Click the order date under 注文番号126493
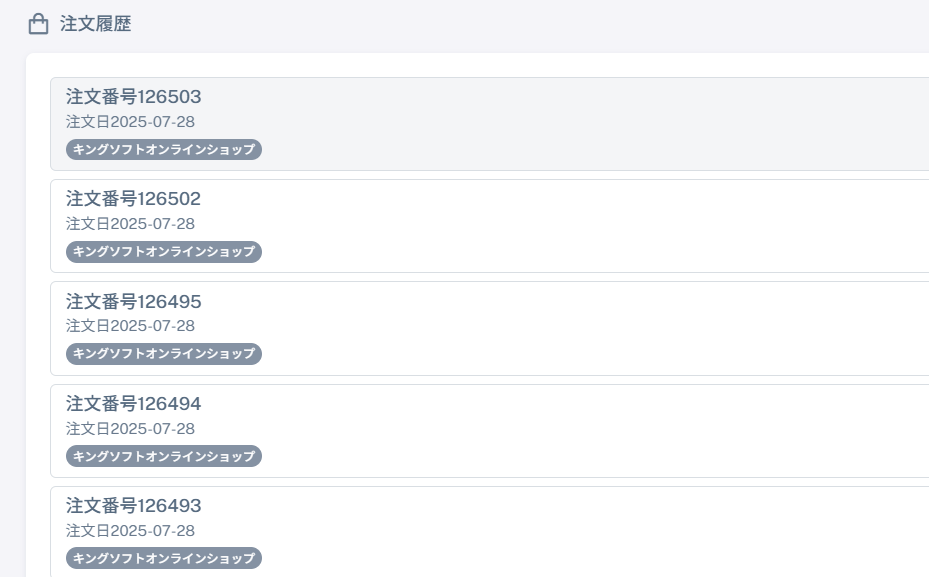Viewport: 929px width, 577px height. coord(130,530)
